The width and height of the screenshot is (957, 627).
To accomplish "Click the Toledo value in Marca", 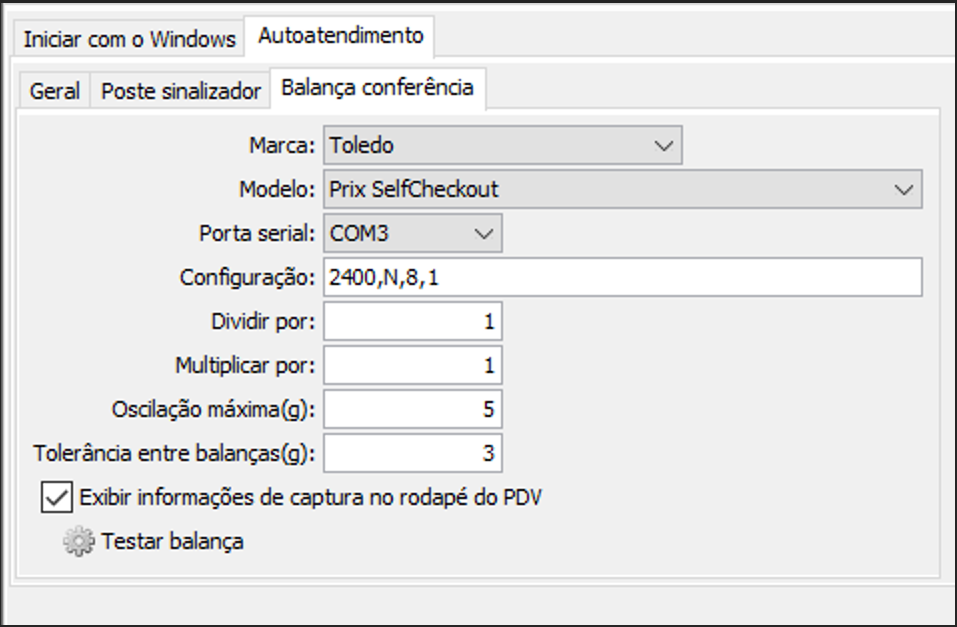I will click(361, 145).
